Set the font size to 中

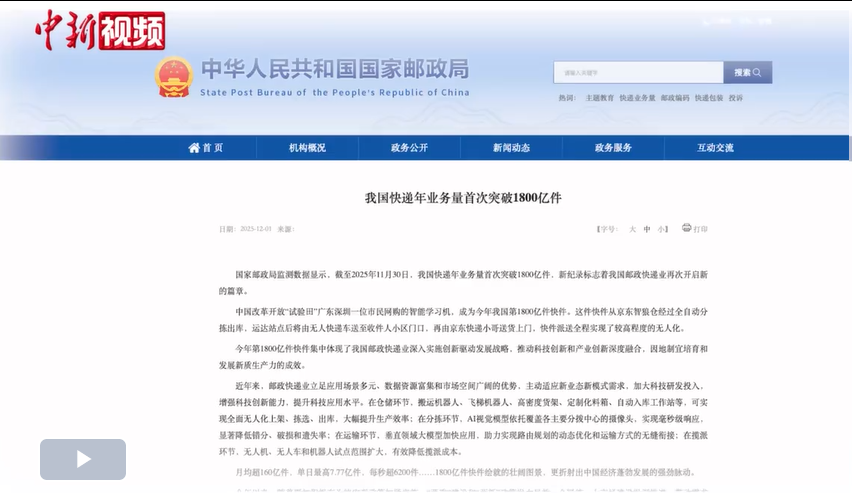[x=647, y=229]
